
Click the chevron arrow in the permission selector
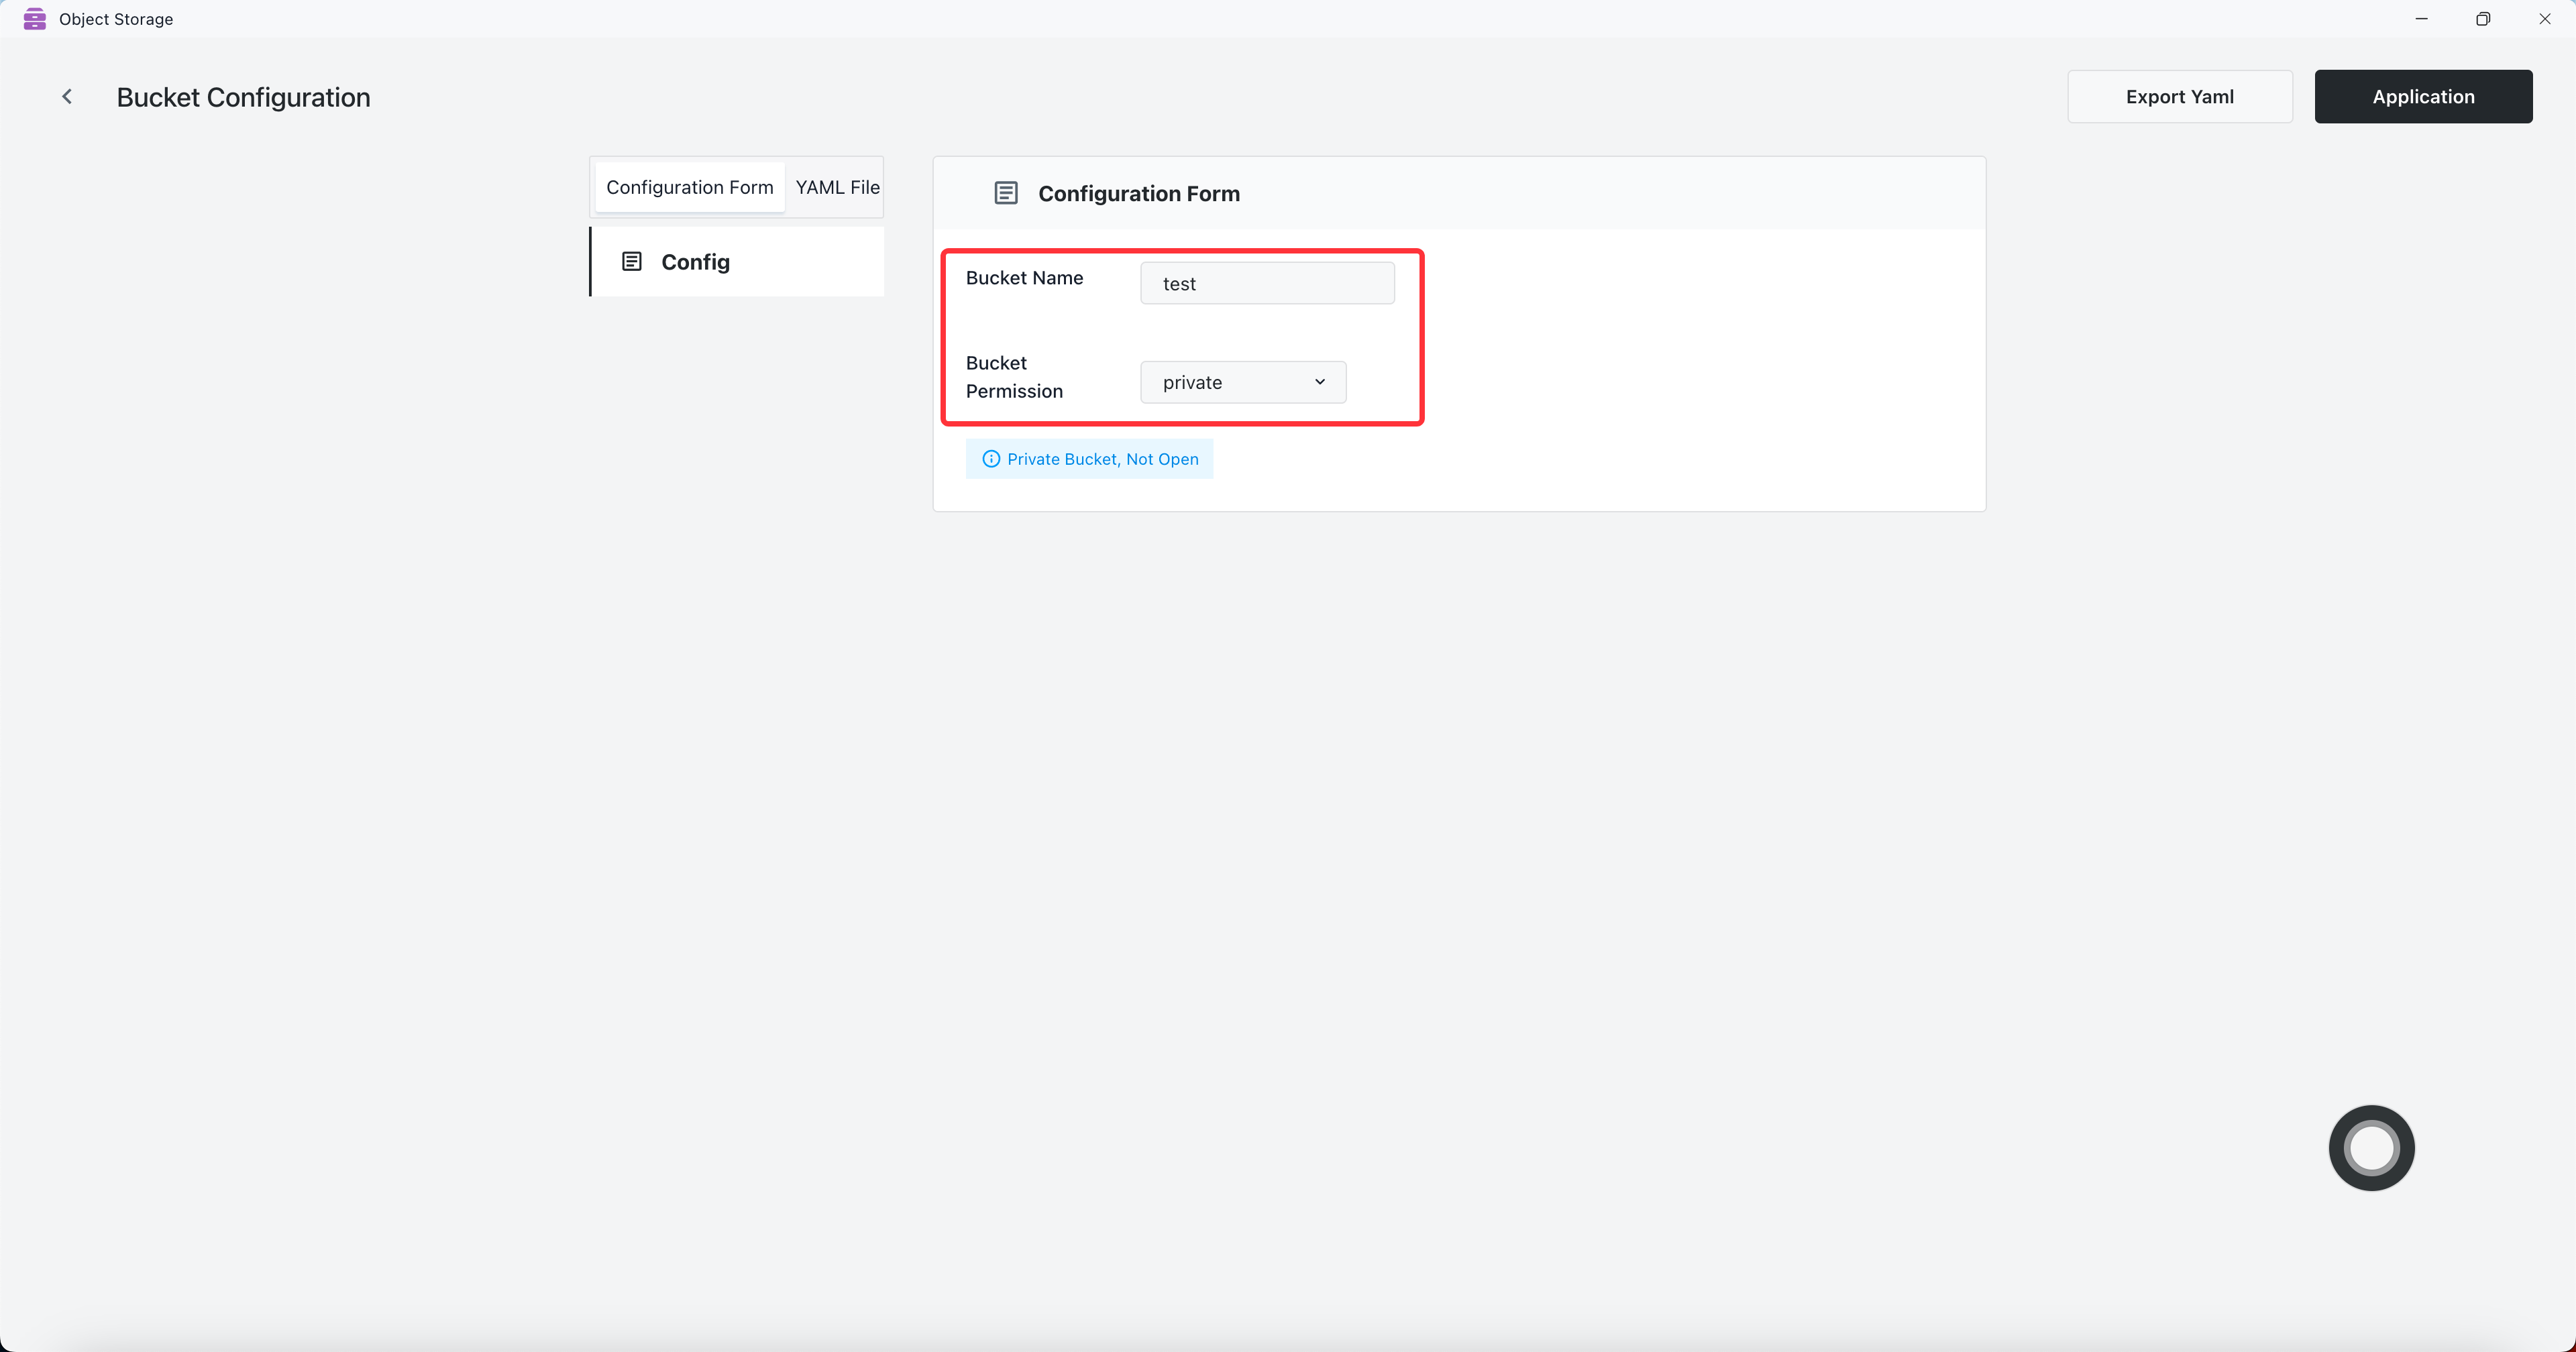1319,382
